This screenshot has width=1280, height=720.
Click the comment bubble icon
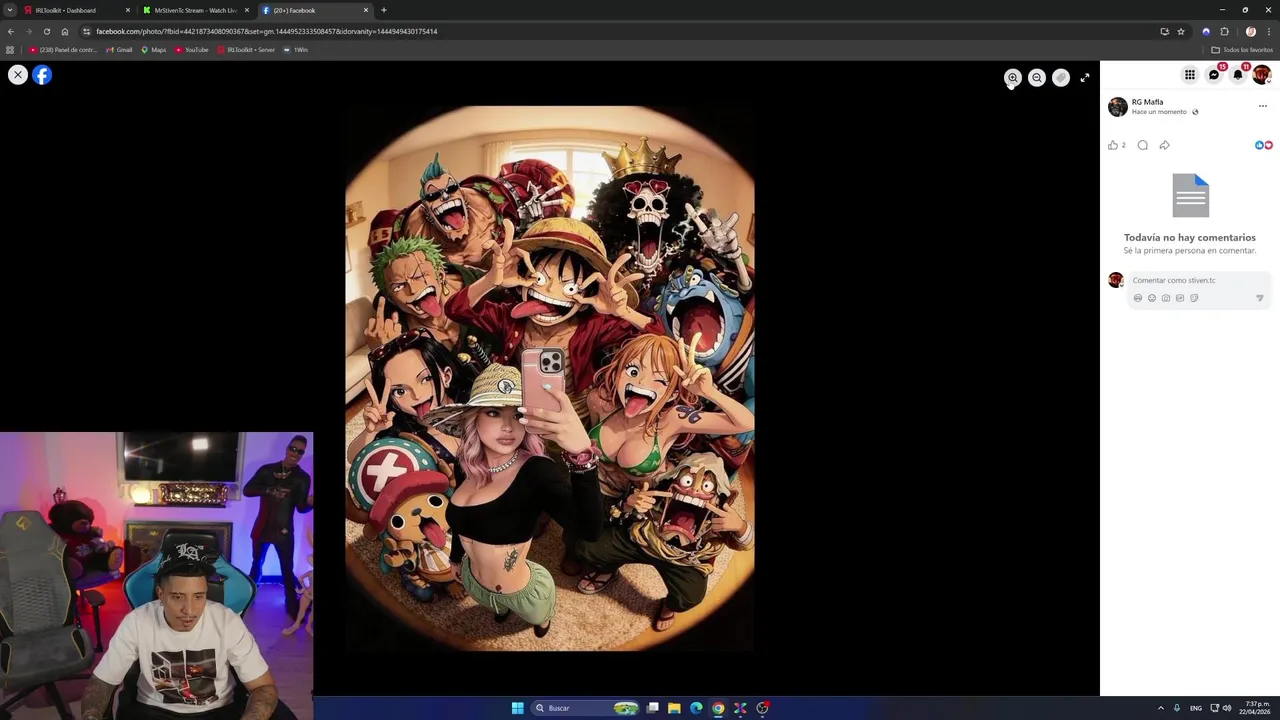1143,145
